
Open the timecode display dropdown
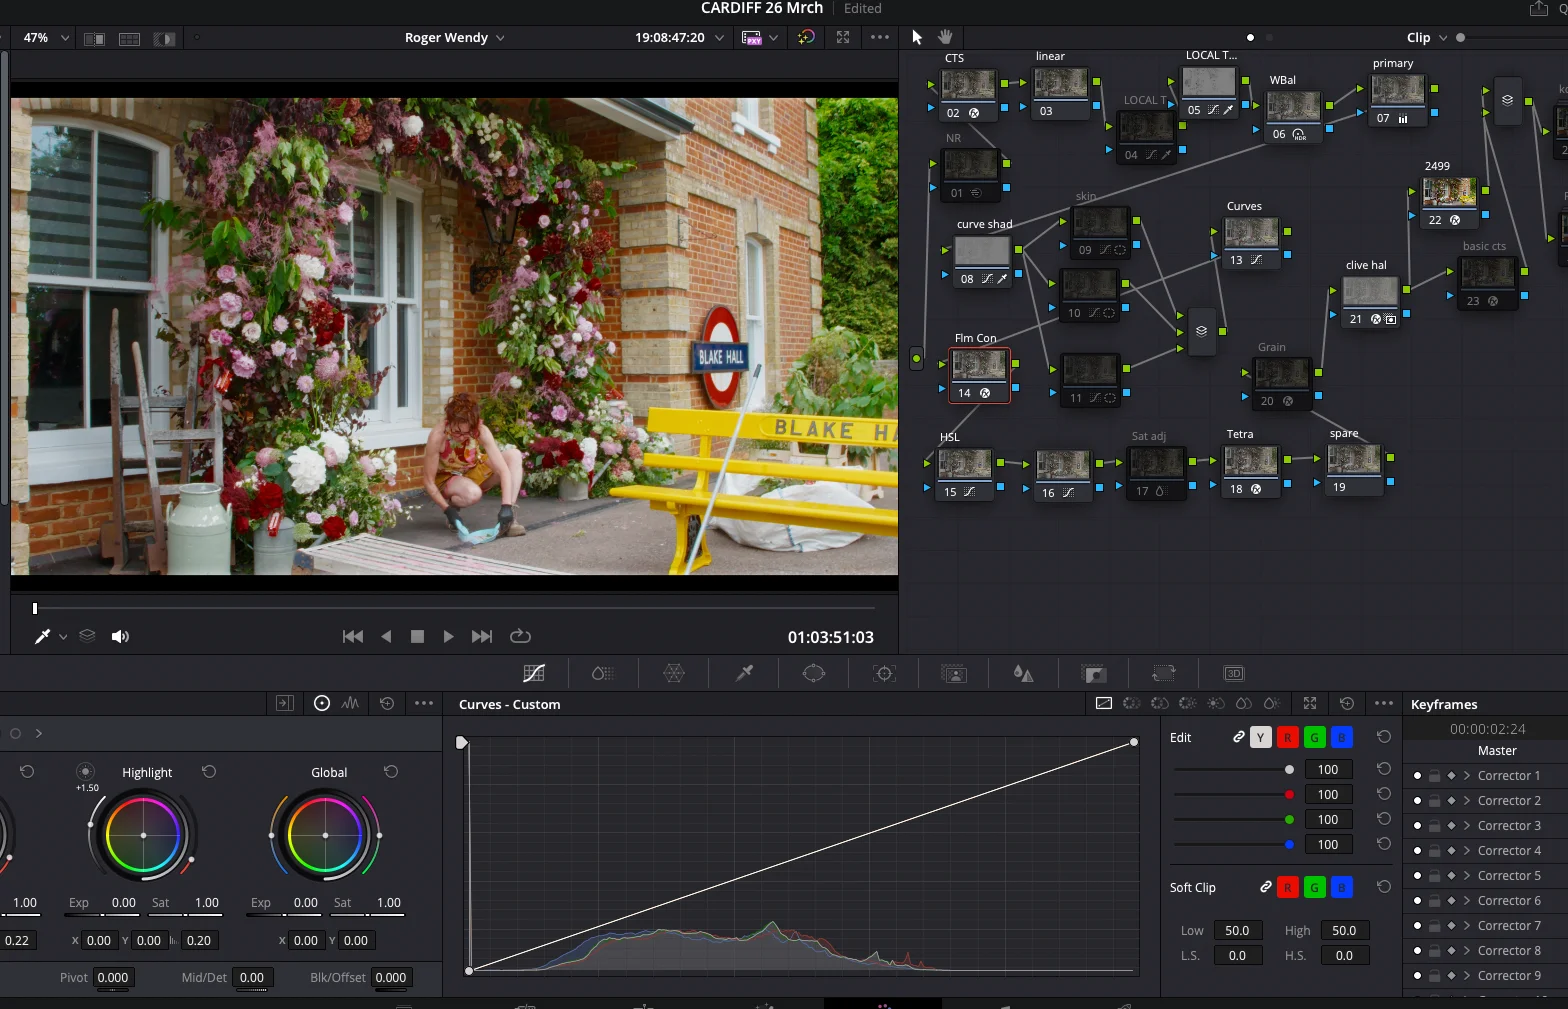(x=719, y=38)
